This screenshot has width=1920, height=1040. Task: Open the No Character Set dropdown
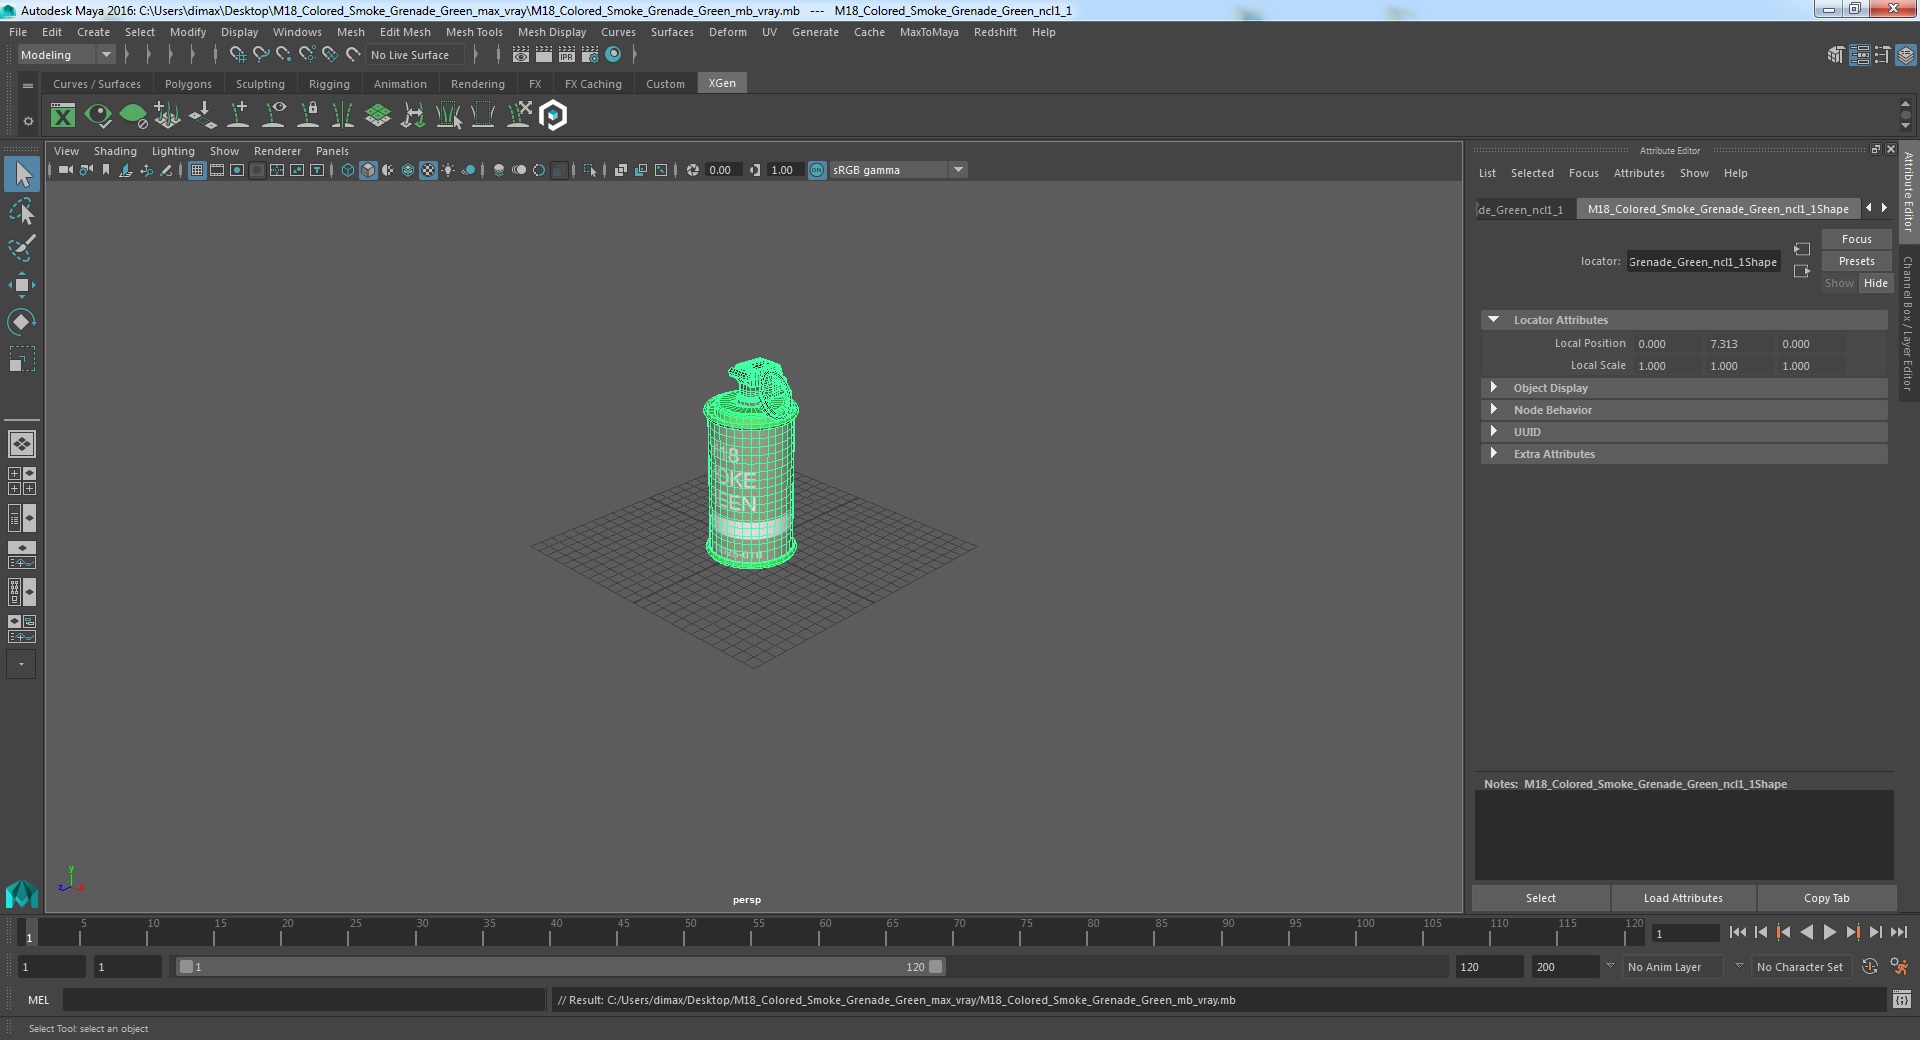tap(1800, 967)
